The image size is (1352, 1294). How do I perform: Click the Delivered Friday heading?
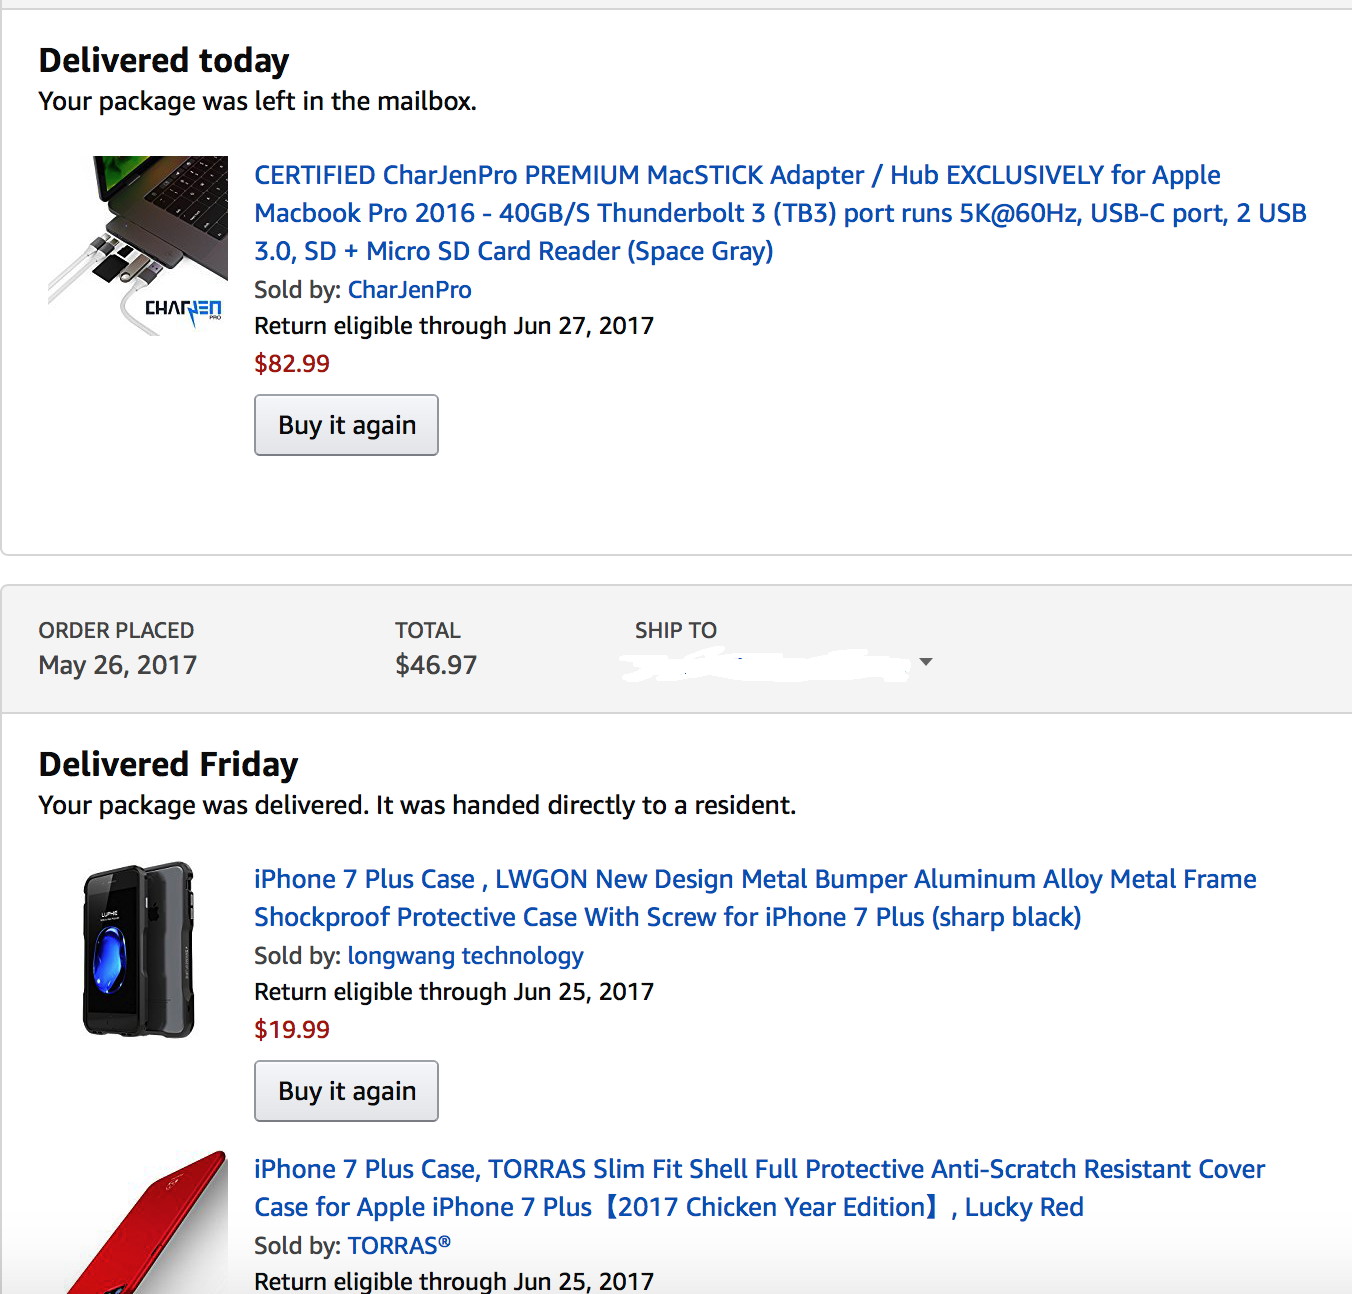pos(168,765)
